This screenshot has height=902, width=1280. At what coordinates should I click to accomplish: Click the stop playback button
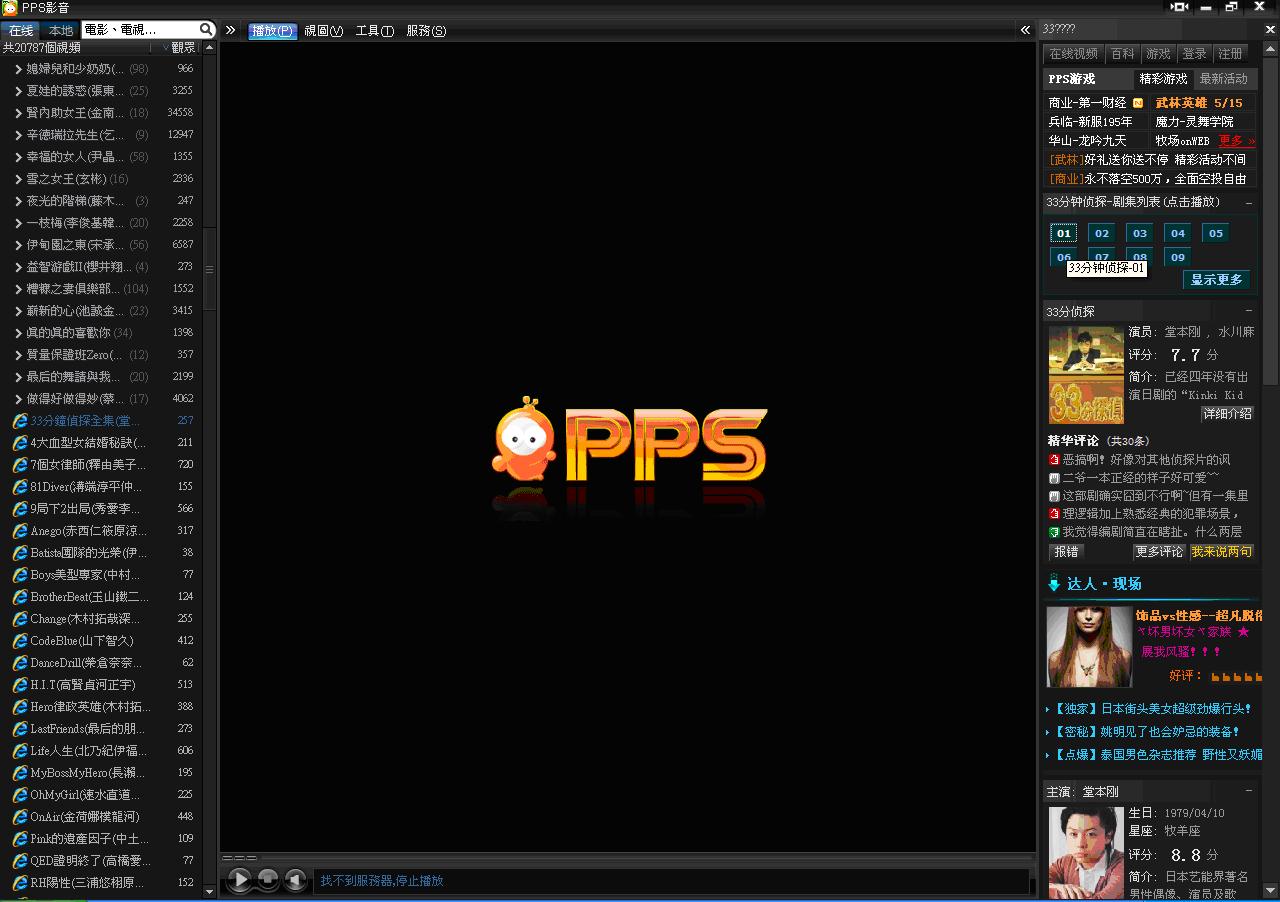268,880
